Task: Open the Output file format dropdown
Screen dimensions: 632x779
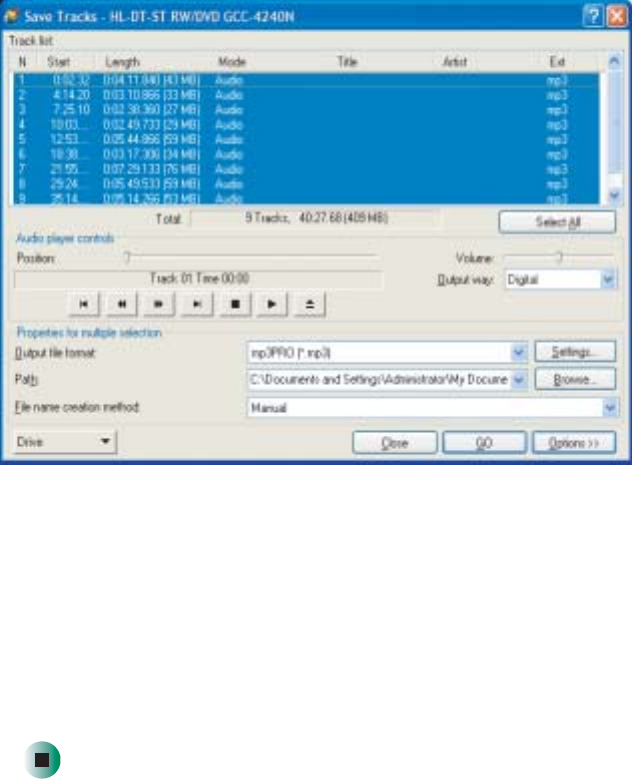Action: coord(519,353)
